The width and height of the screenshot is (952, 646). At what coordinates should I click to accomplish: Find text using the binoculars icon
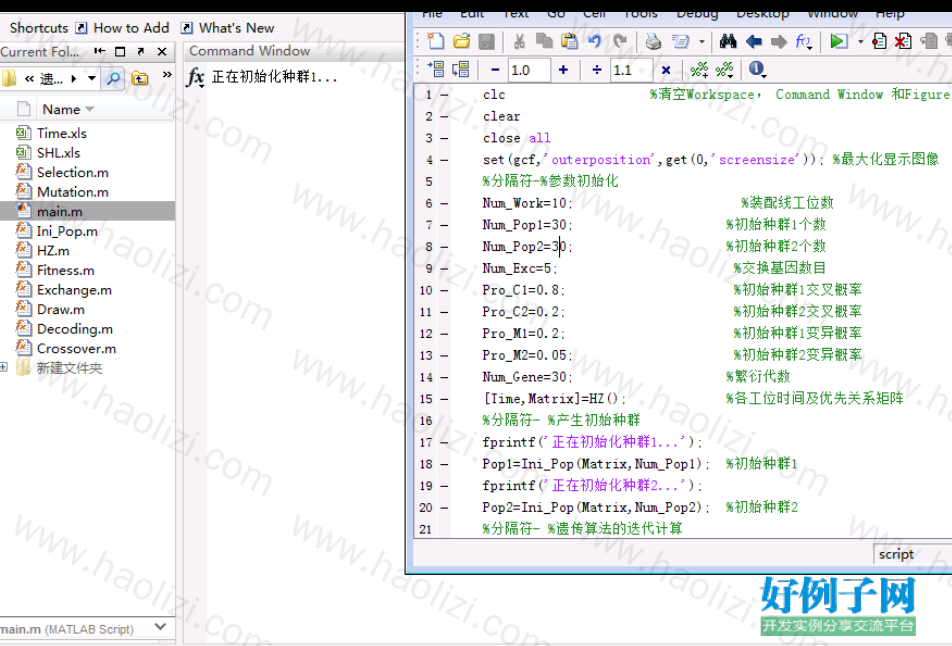click(728, 41)
